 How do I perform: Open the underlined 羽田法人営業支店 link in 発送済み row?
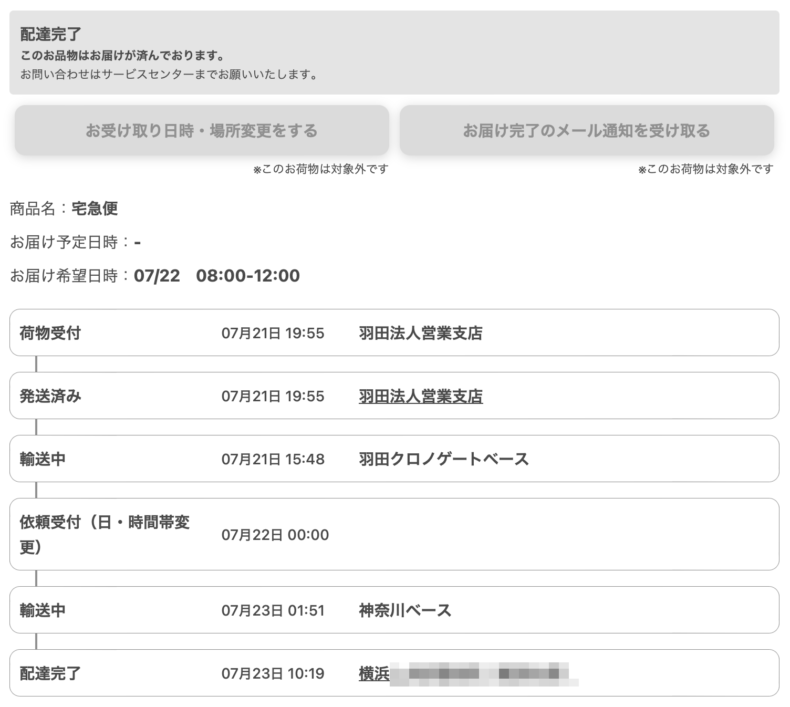pos(420,396)
